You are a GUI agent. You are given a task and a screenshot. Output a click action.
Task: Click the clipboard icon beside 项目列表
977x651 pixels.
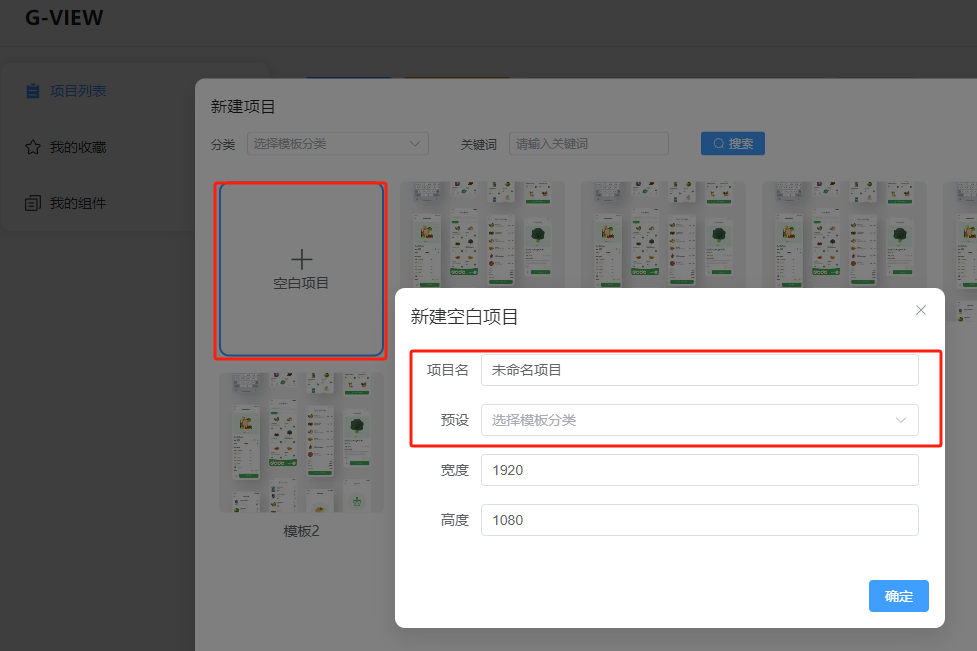(x=33, y=91)
